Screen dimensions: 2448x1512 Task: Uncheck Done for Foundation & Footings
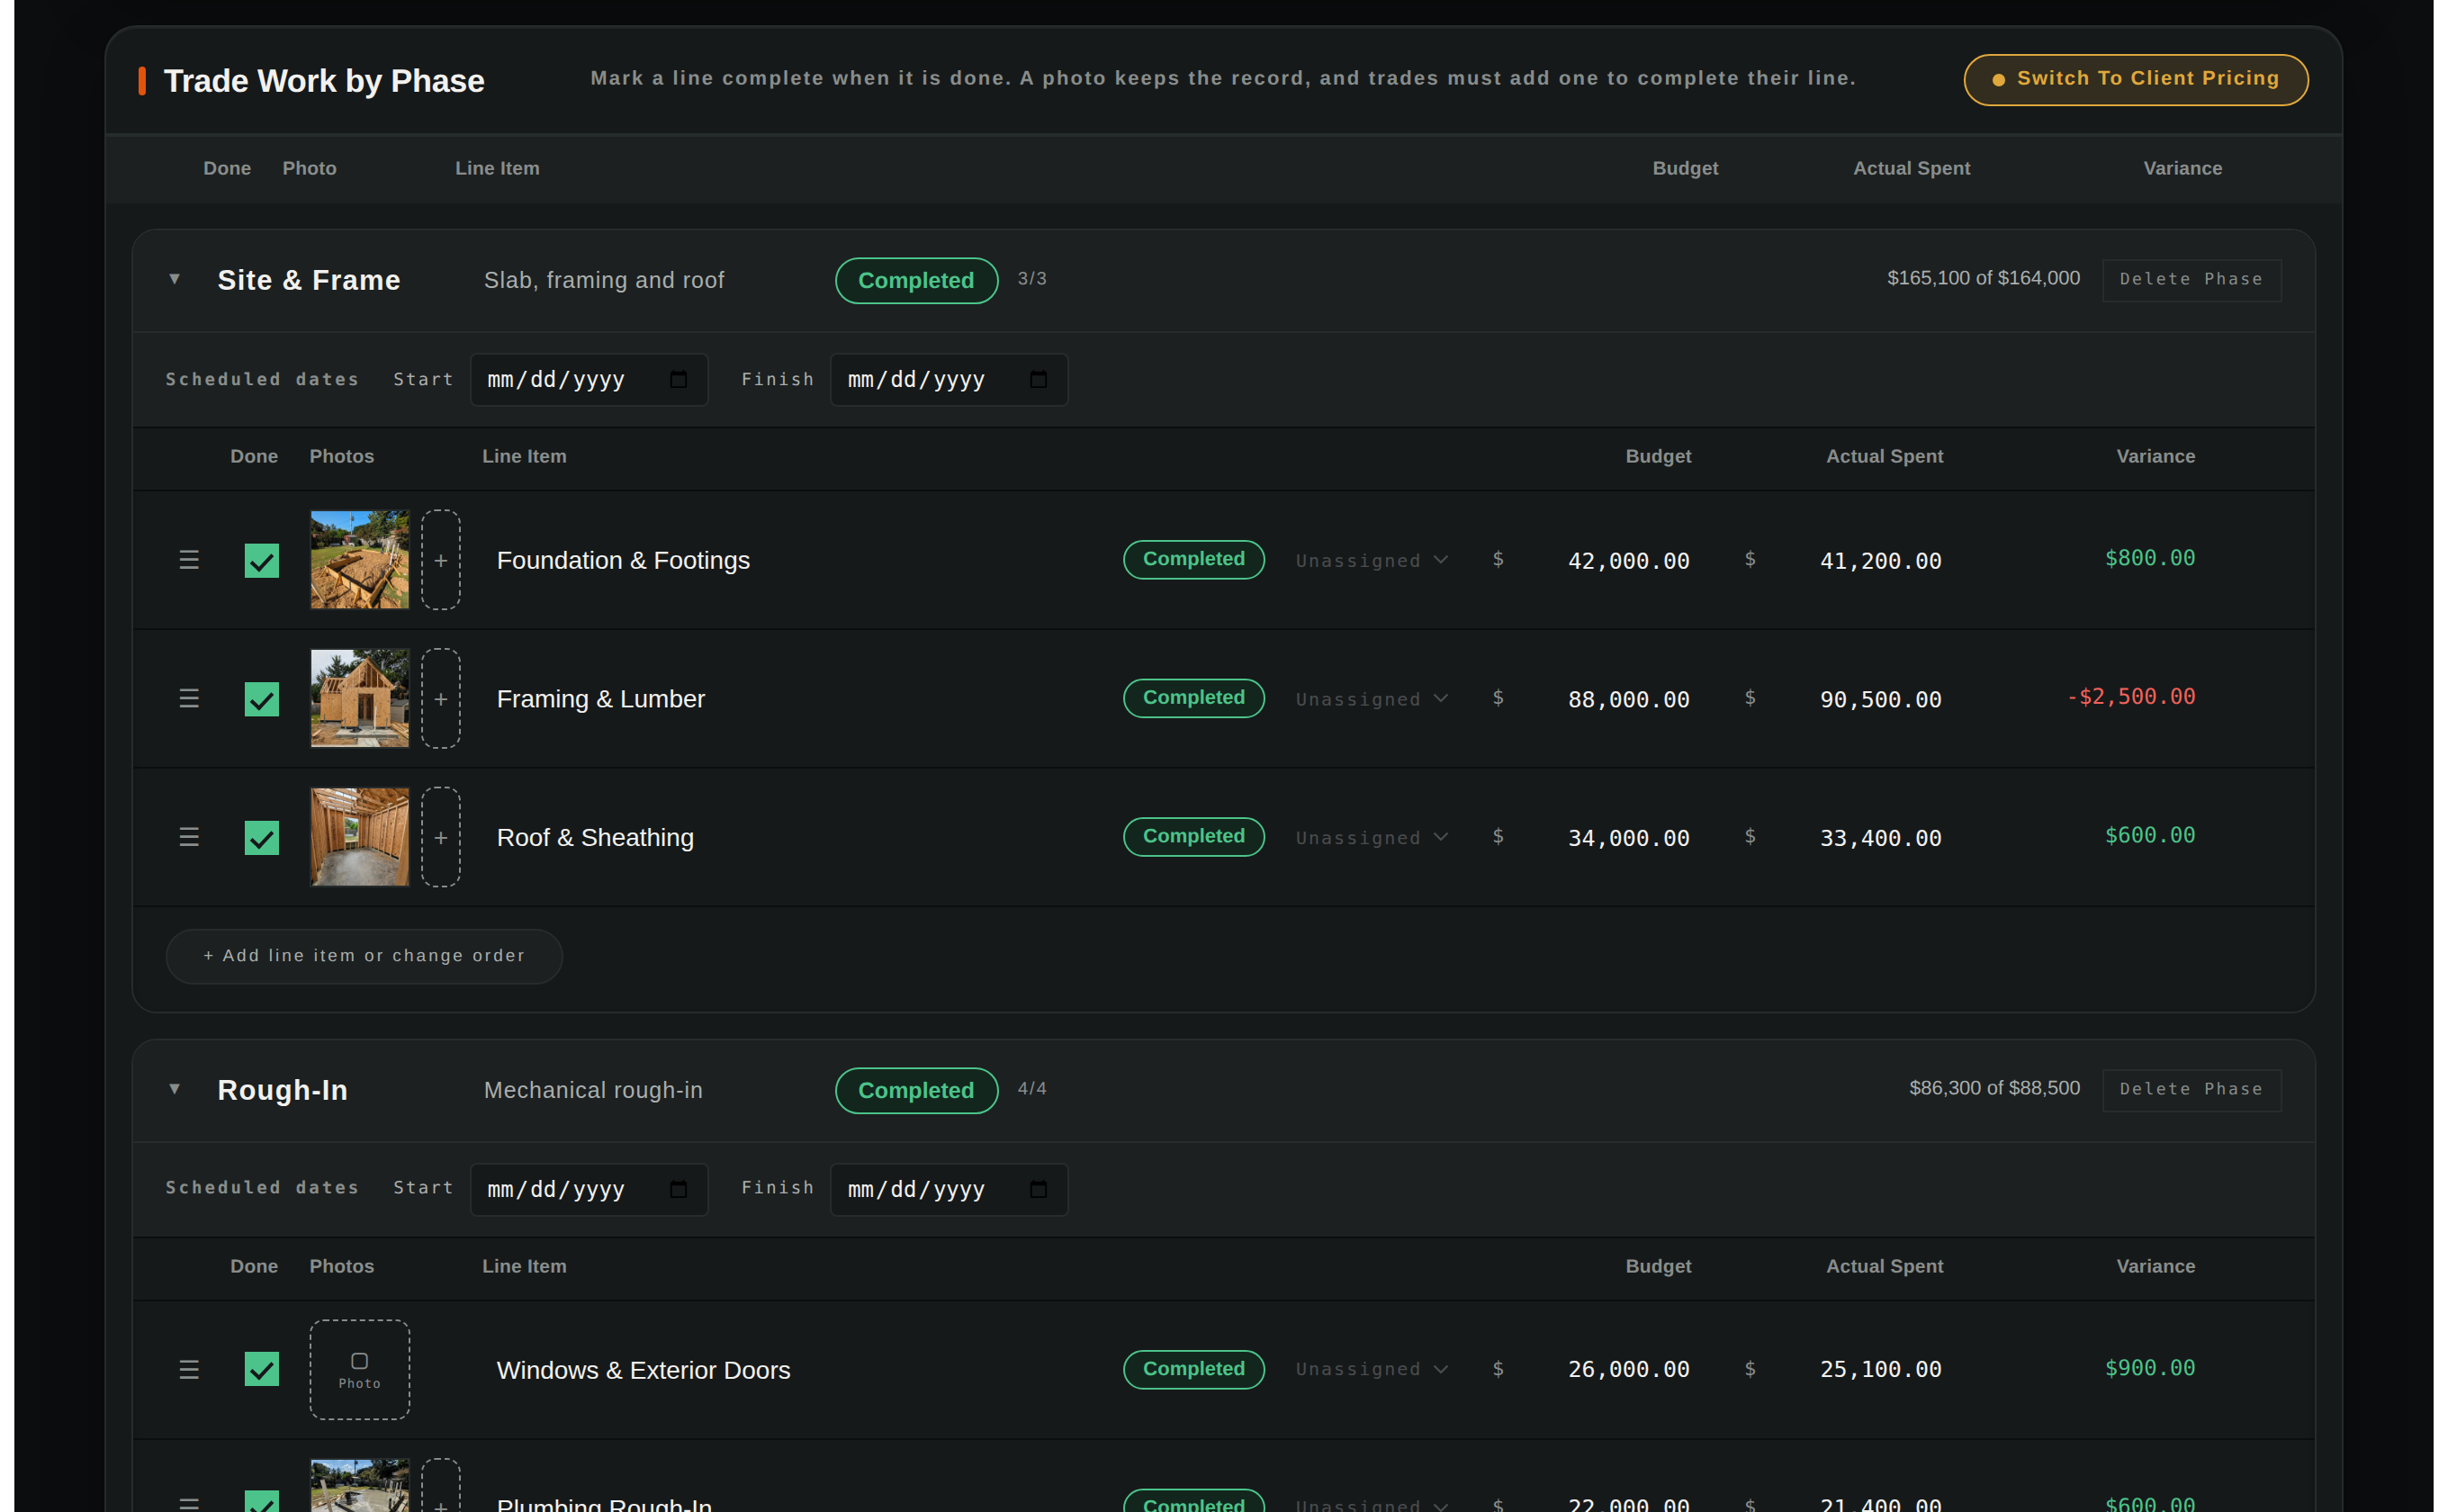click(262, 560)
